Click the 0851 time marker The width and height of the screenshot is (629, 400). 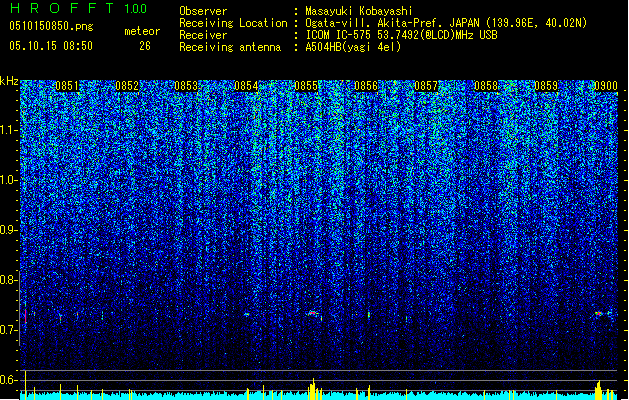tap(67, 86)
